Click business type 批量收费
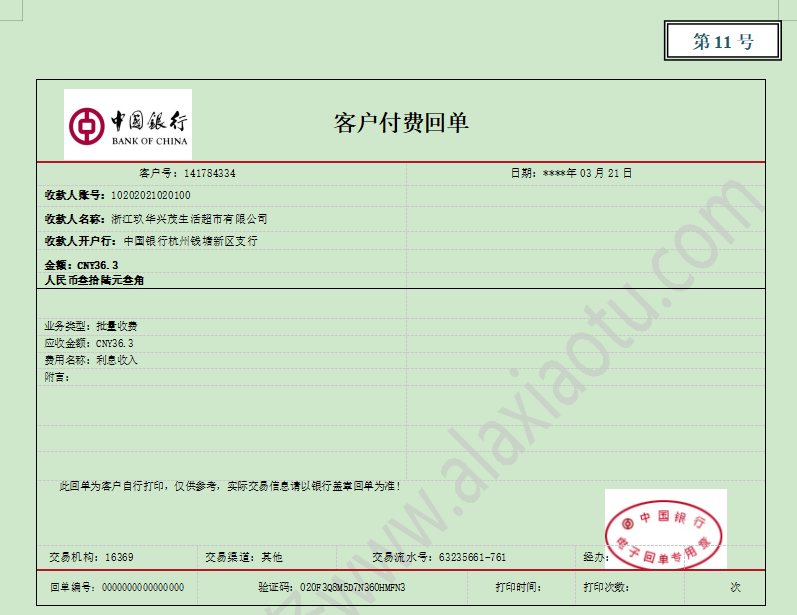Screen dimensions: 797x615 click(116, 326)
